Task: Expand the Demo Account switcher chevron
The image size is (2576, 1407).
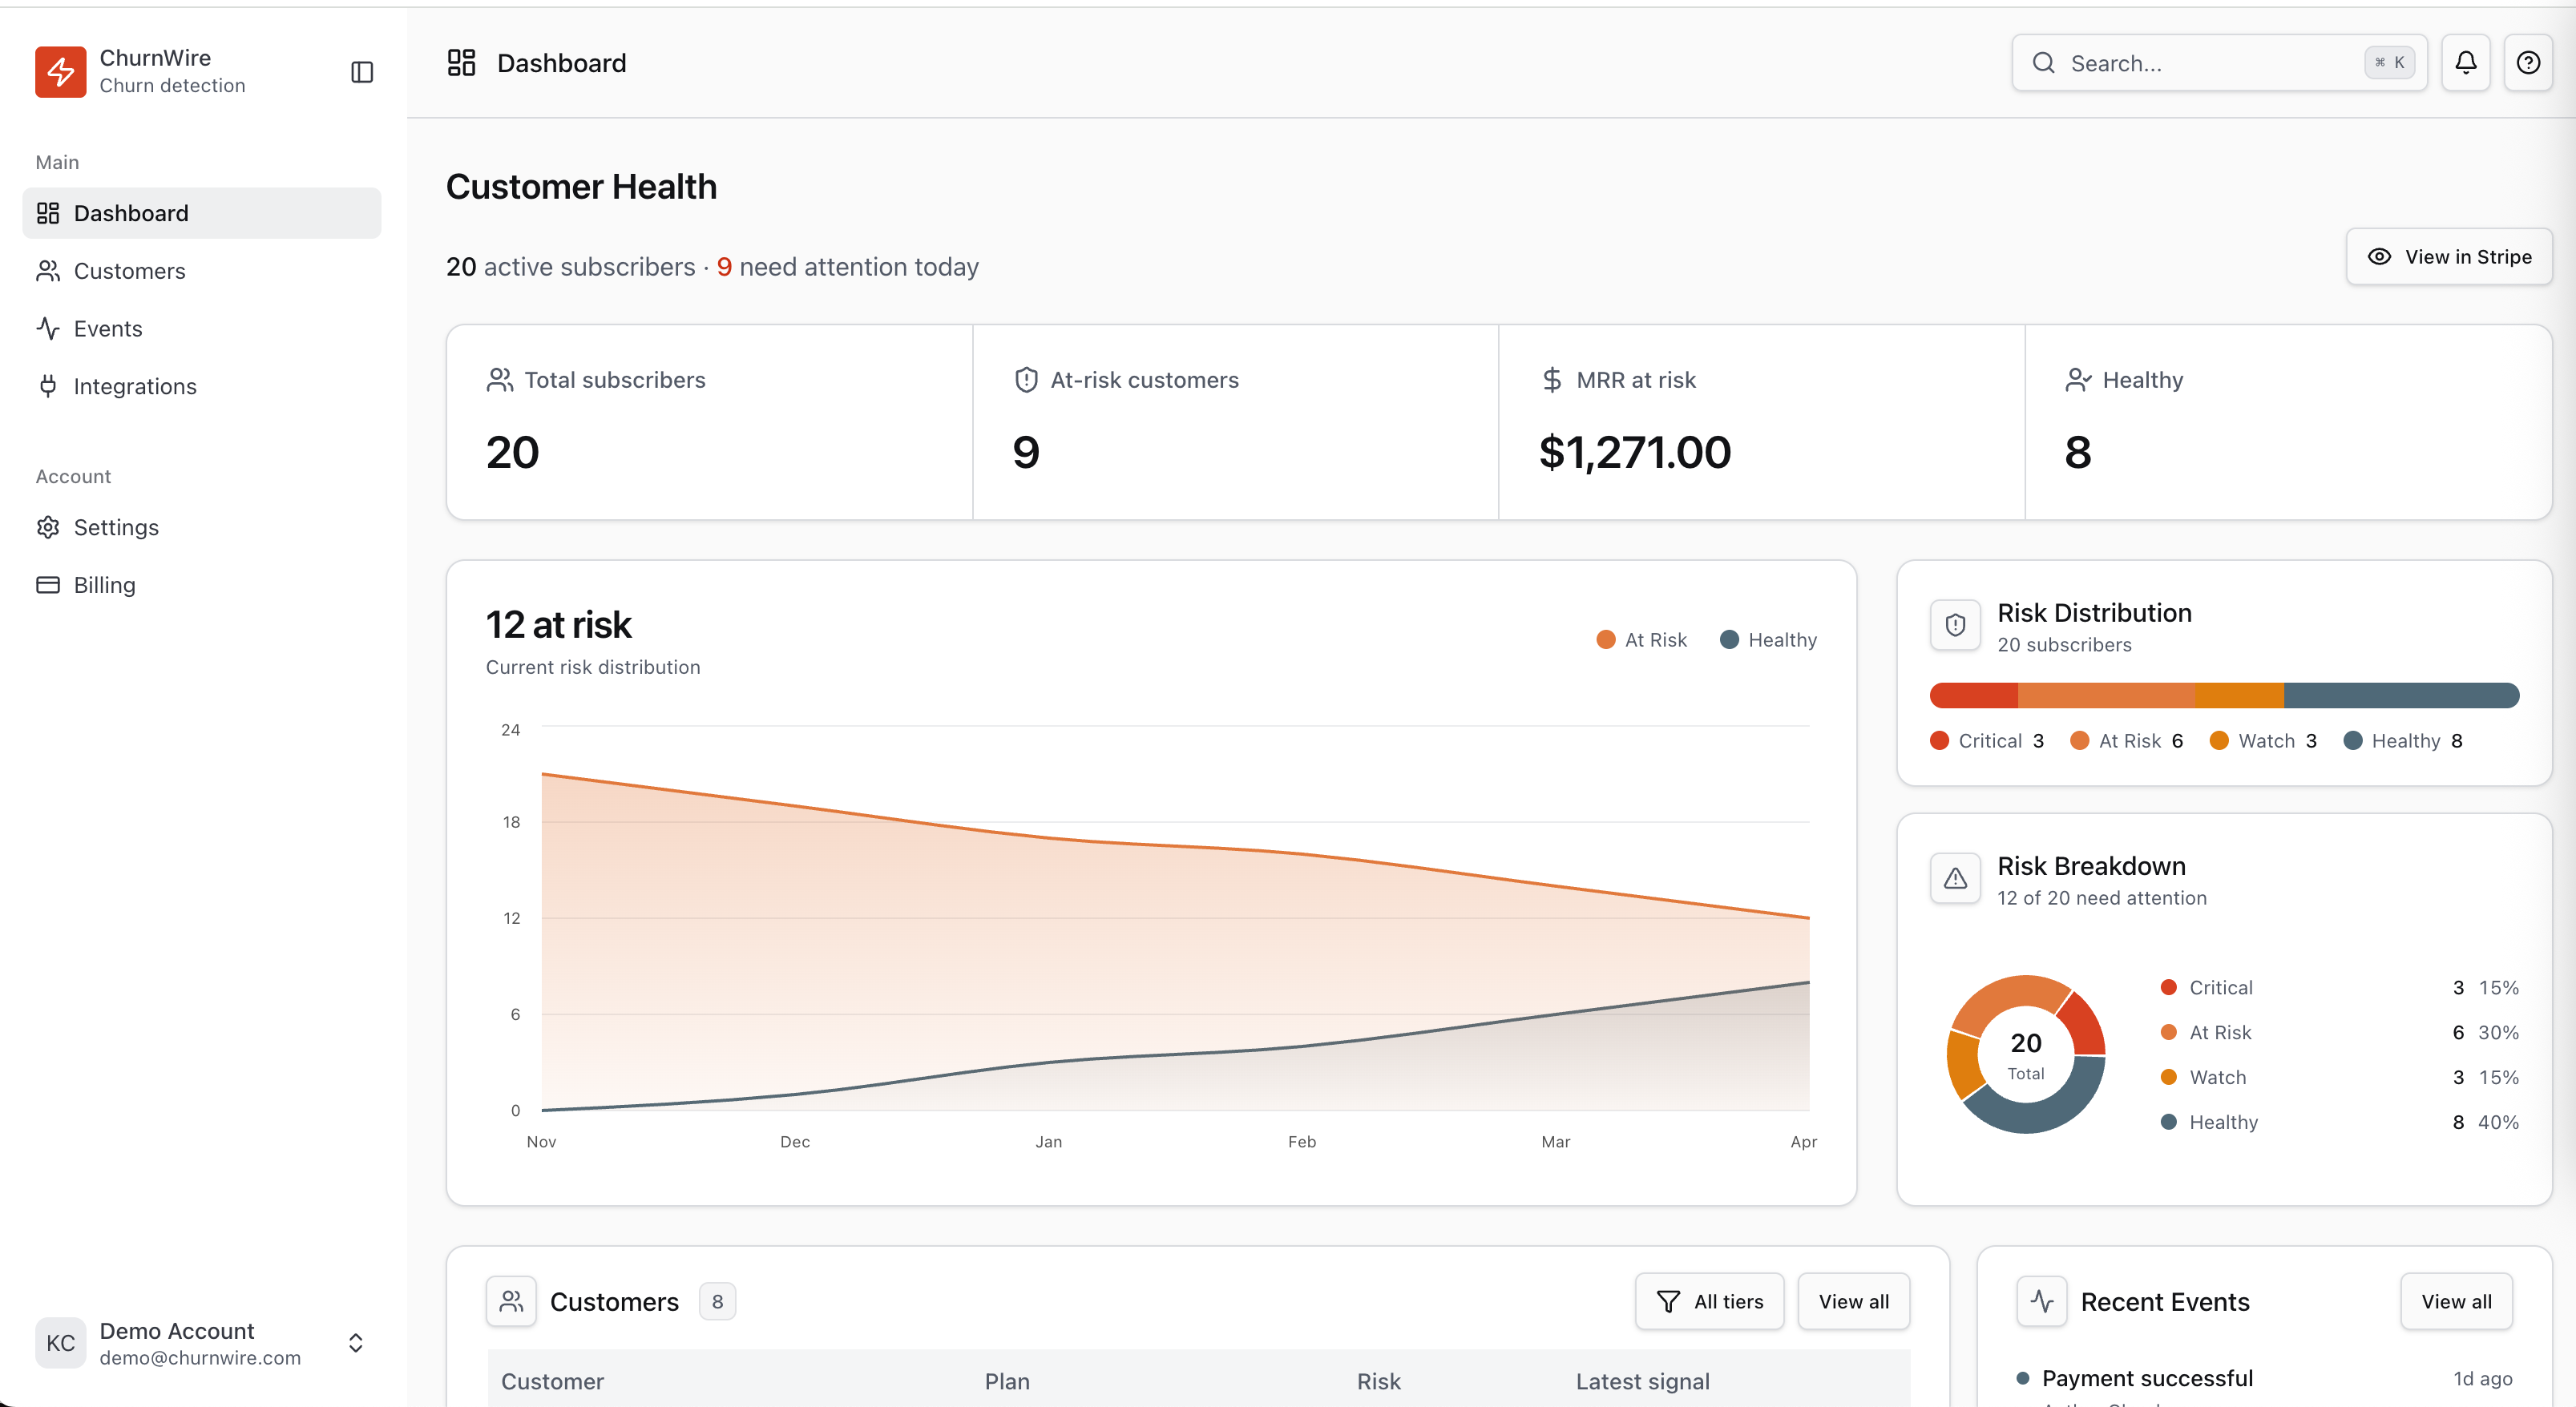Action: [355, 1343]
